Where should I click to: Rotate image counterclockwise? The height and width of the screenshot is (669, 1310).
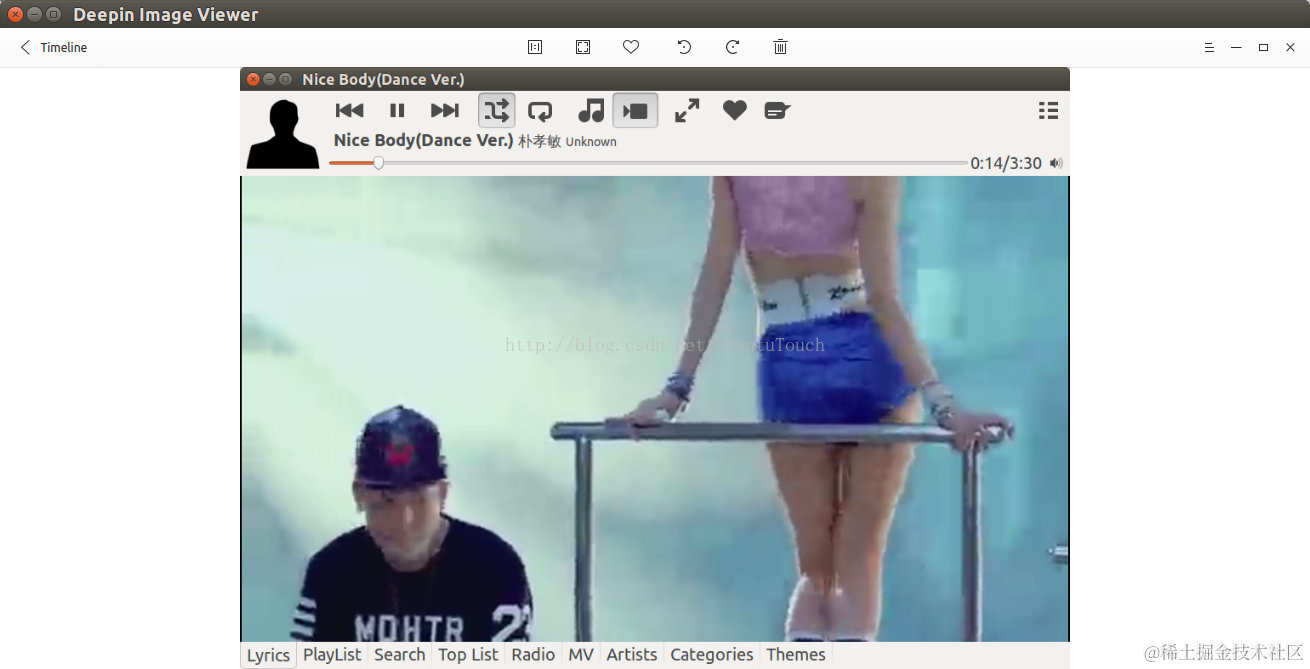[684, 47]
